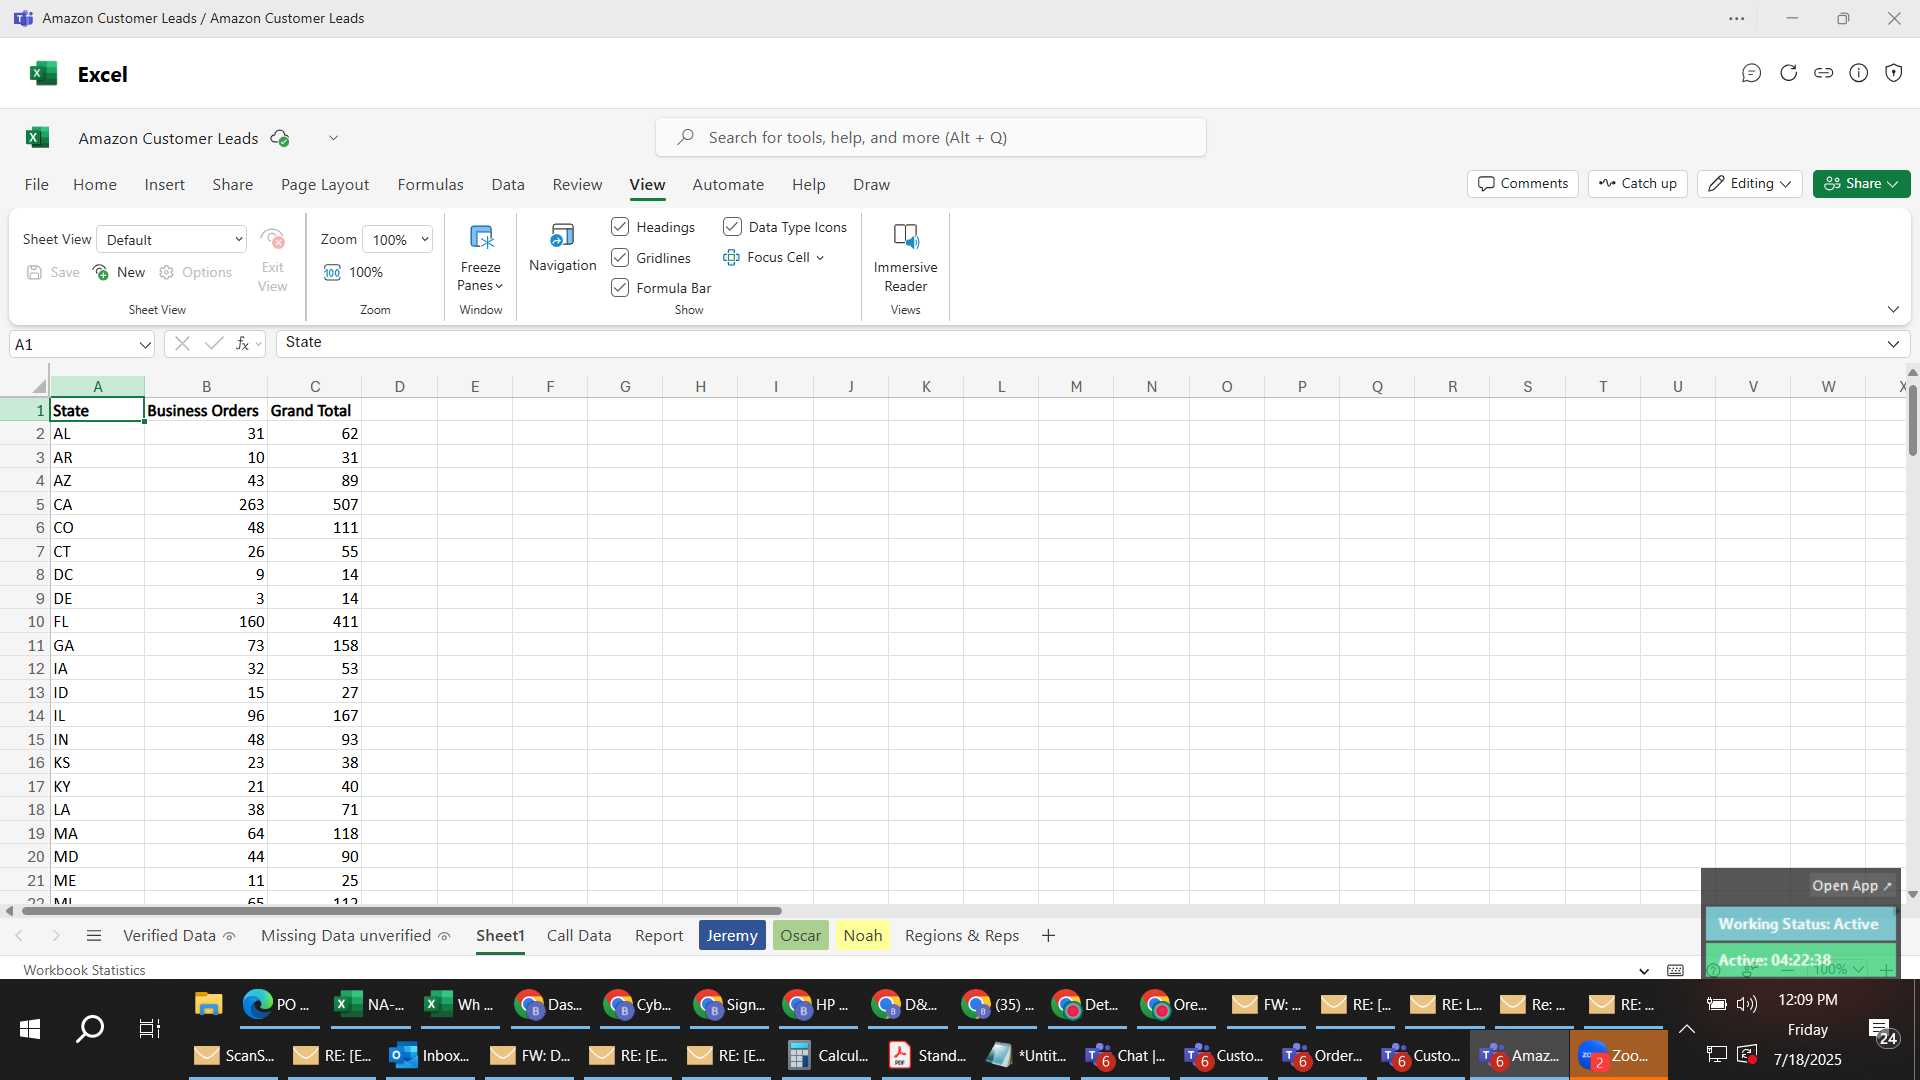Click the horizontal scrollbar
1920x1080 pixels.
(400, 911)
